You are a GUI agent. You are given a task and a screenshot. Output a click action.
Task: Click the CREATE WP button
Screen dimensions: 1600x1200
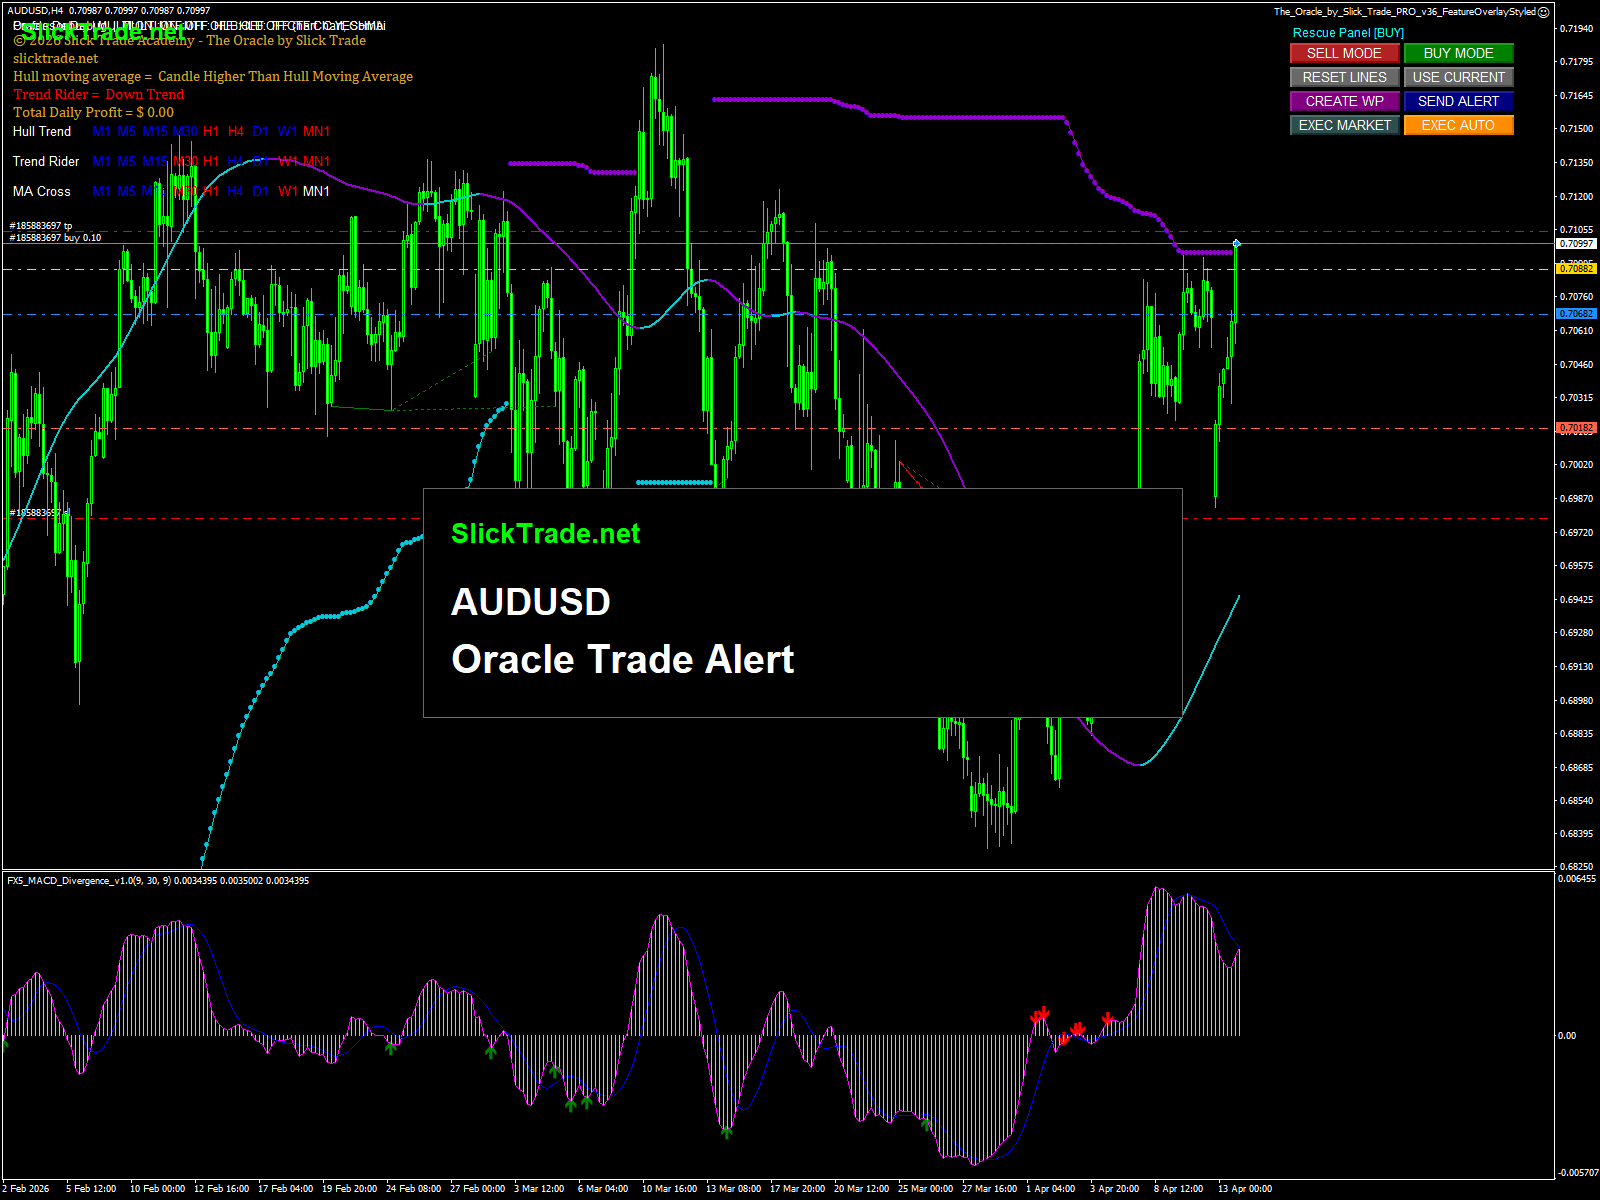coord(1344,101)
